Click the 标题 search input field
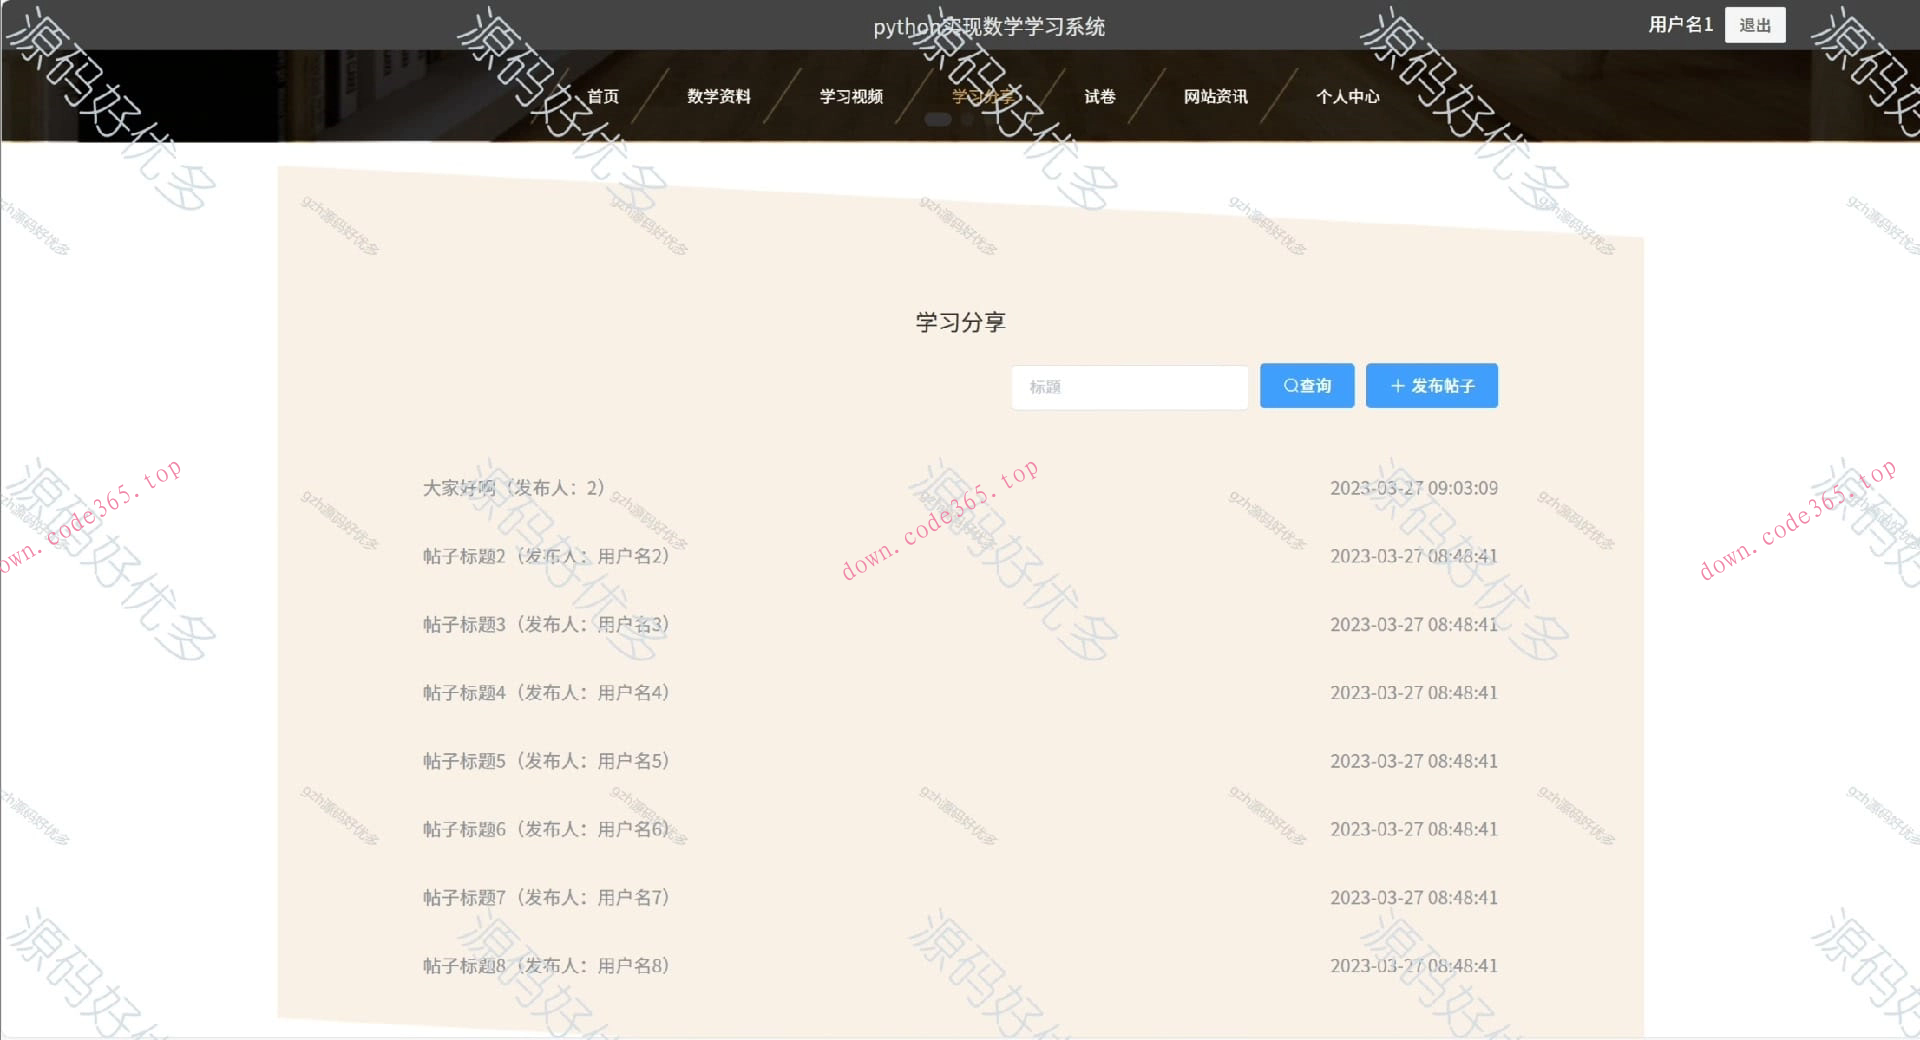Image resolution: width=1920 pixels, height=1040 pixels. click(1128, 387)
